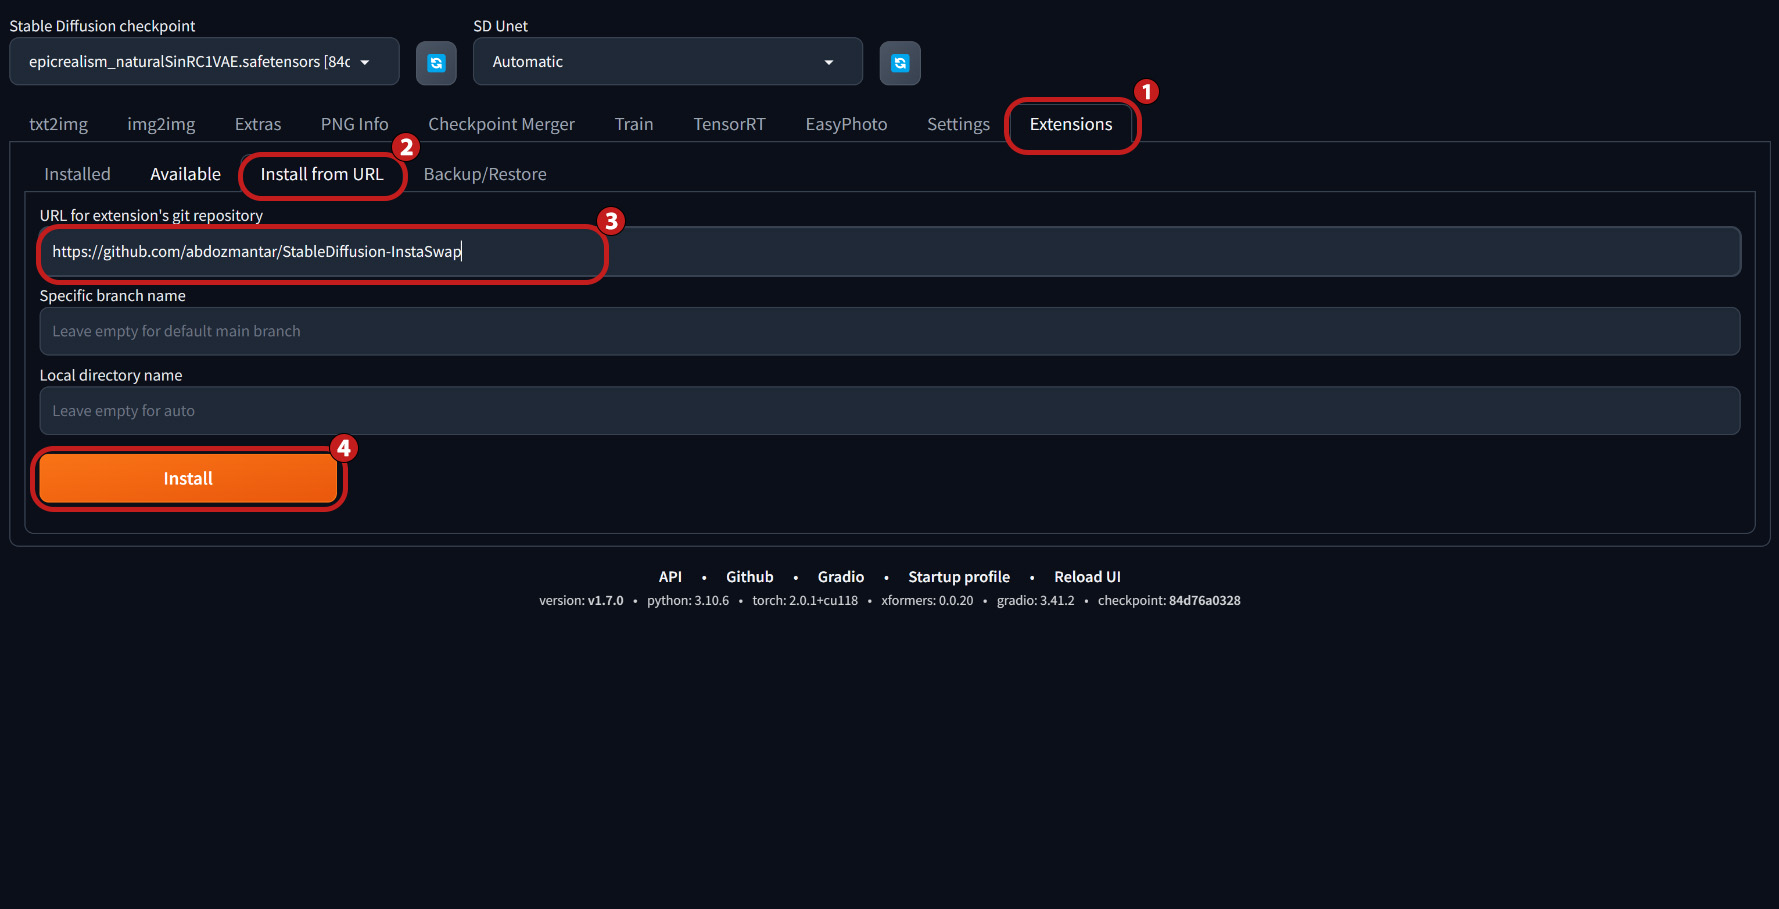Focus the git repository URL field
Viewport: 1779px width, 909px height.
click(x=890, y=252)
